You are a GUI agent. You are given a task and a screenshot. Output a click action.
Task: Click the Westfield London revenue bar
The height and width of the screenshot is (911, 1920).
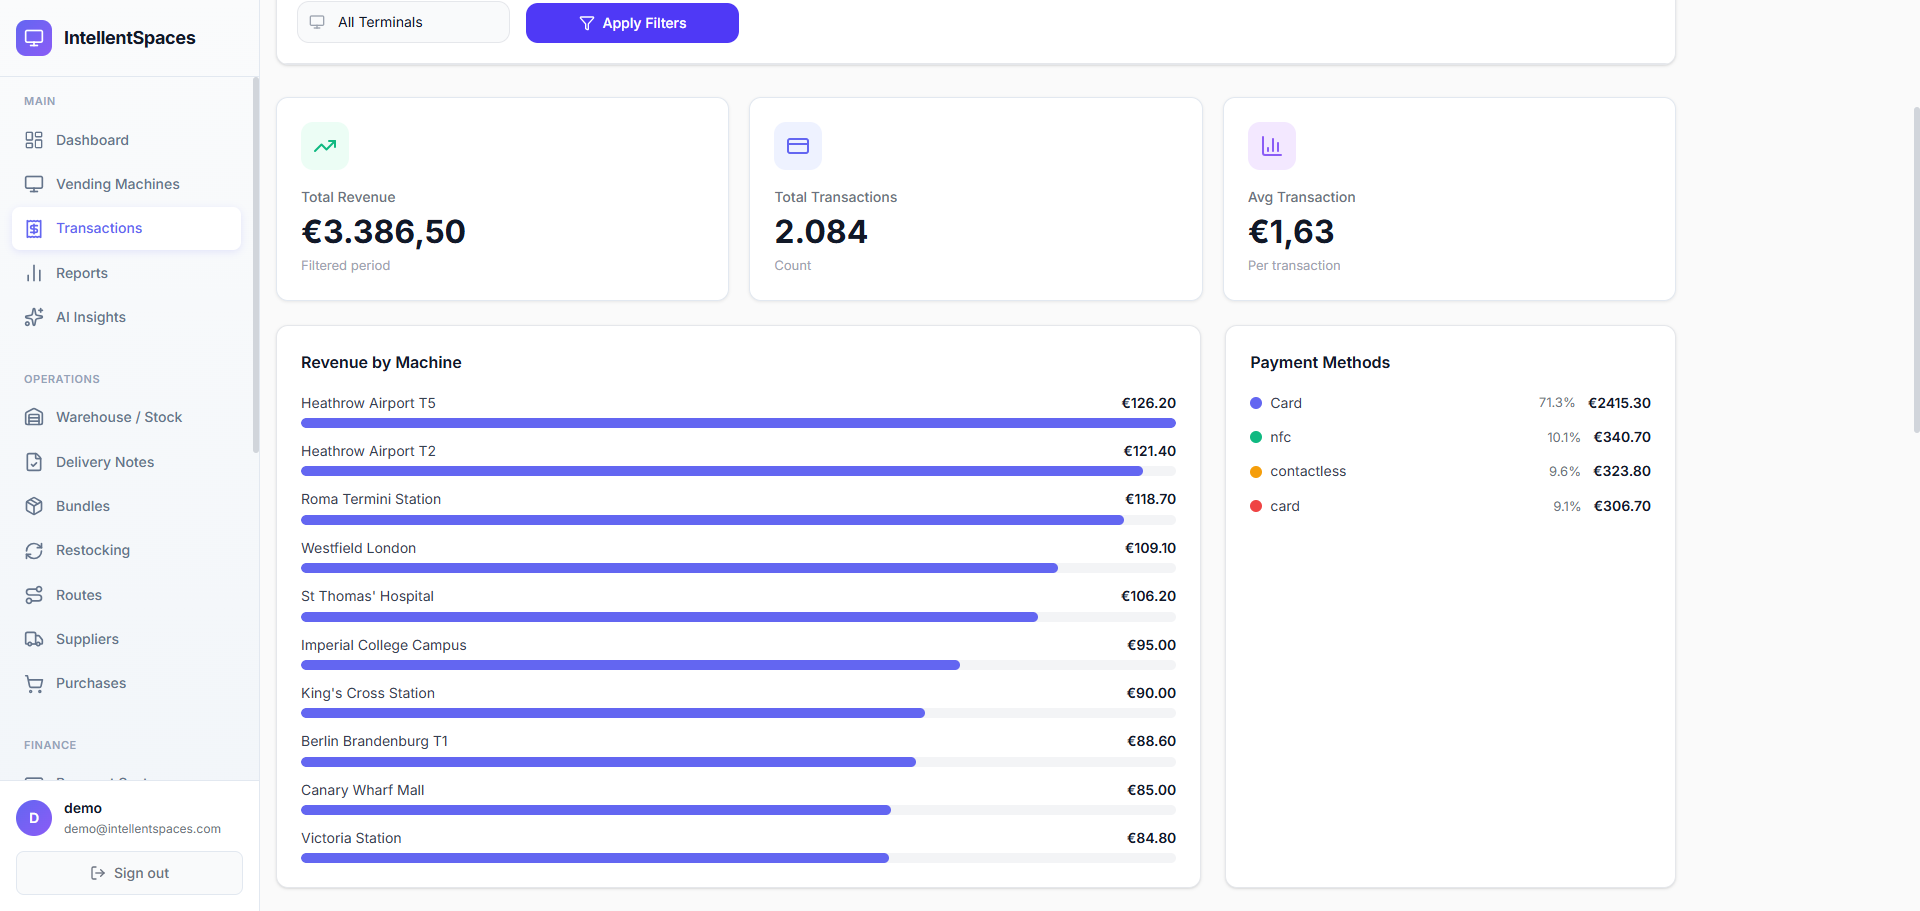pos(679,568)
